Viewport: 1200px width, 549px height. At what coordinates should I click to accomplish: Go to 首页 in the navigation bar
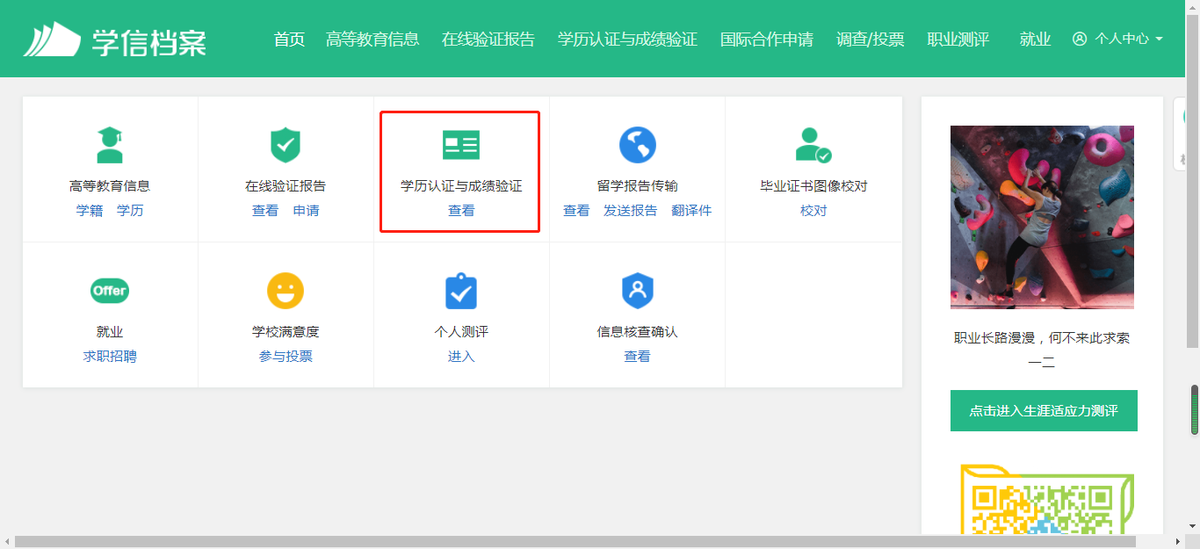pyautogui.click(x=289, y=39)
